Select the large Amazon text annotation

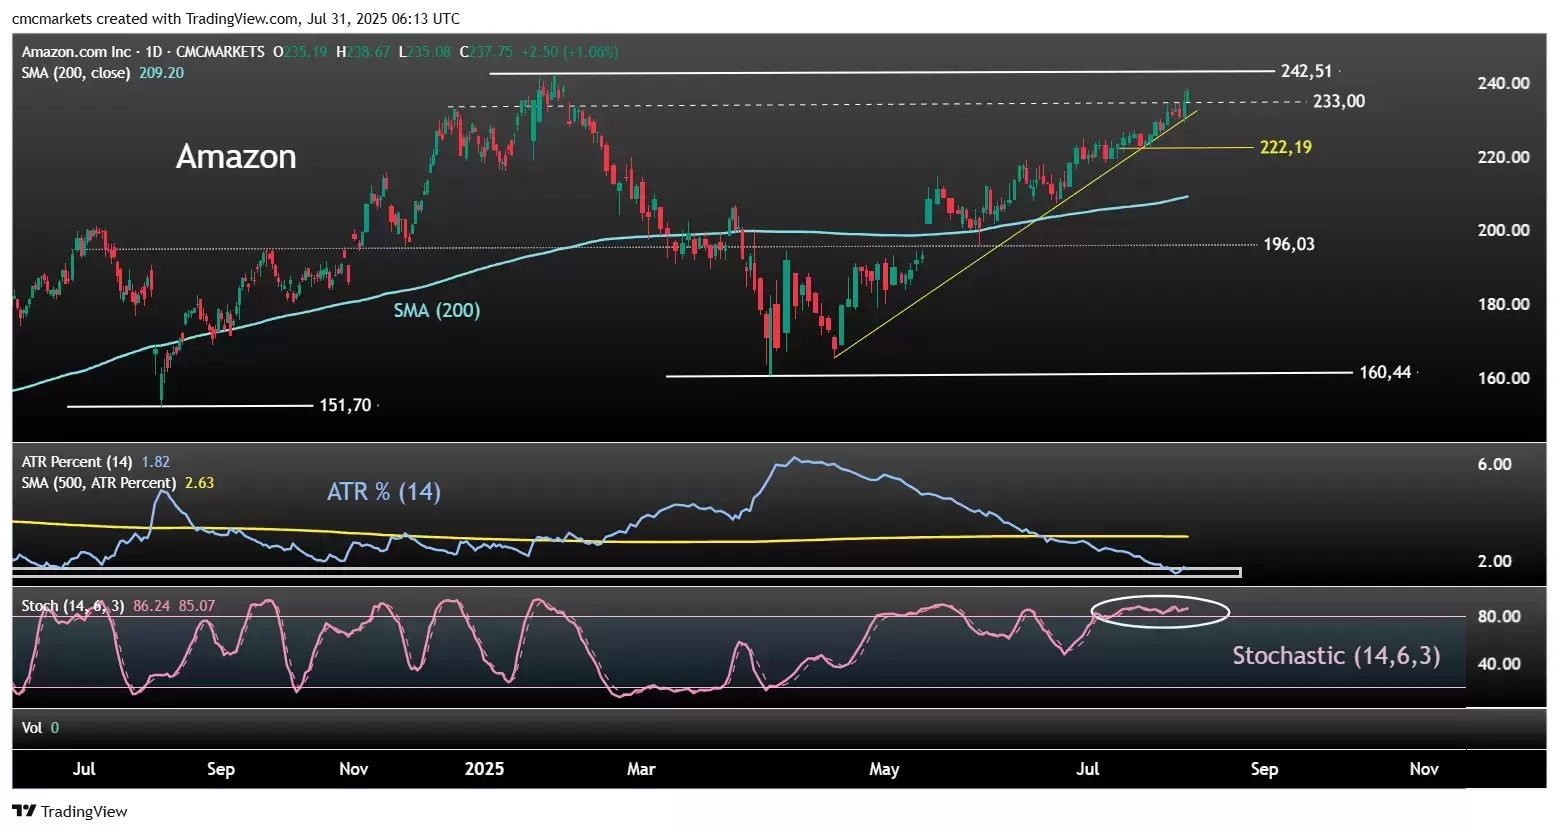tap(236, 156)
